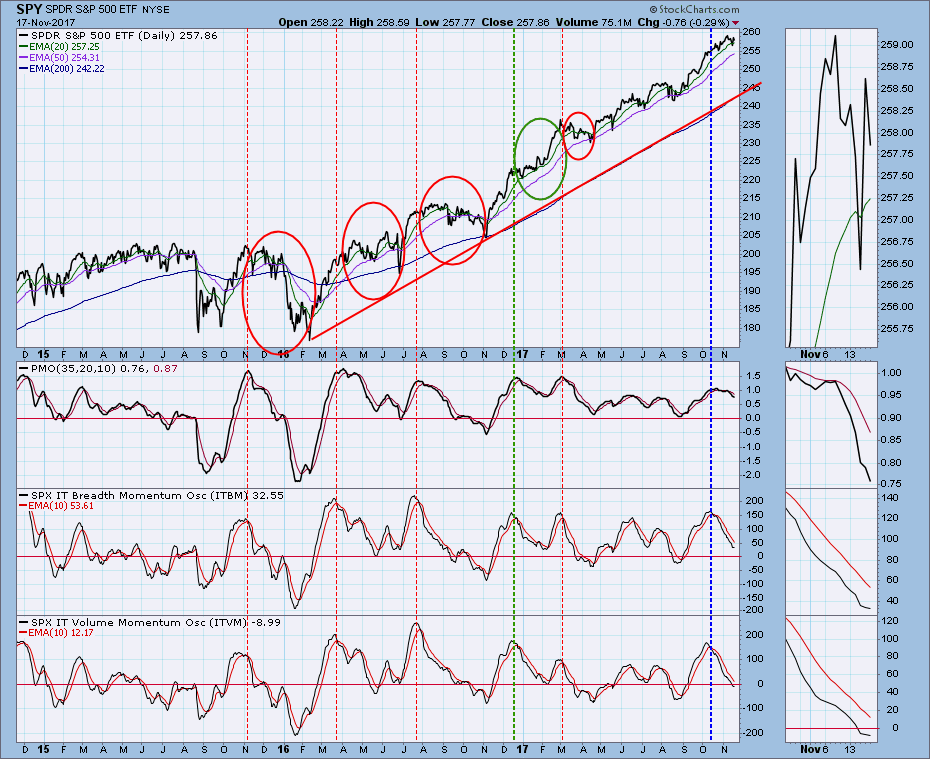Click the EMA(20) 257.25 legend entry
930x759 pixels.
(x=59, y=46)
